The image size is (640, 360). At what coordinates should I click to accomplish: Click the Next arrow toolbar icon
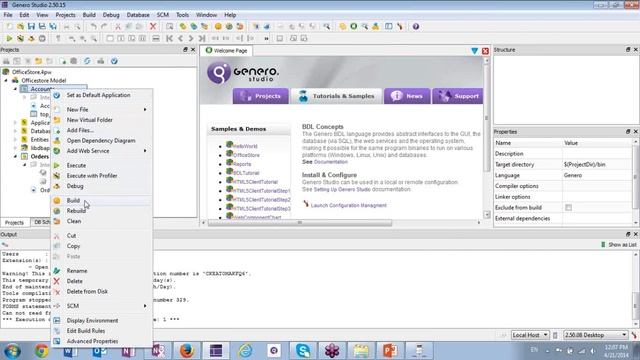point(191,38)
